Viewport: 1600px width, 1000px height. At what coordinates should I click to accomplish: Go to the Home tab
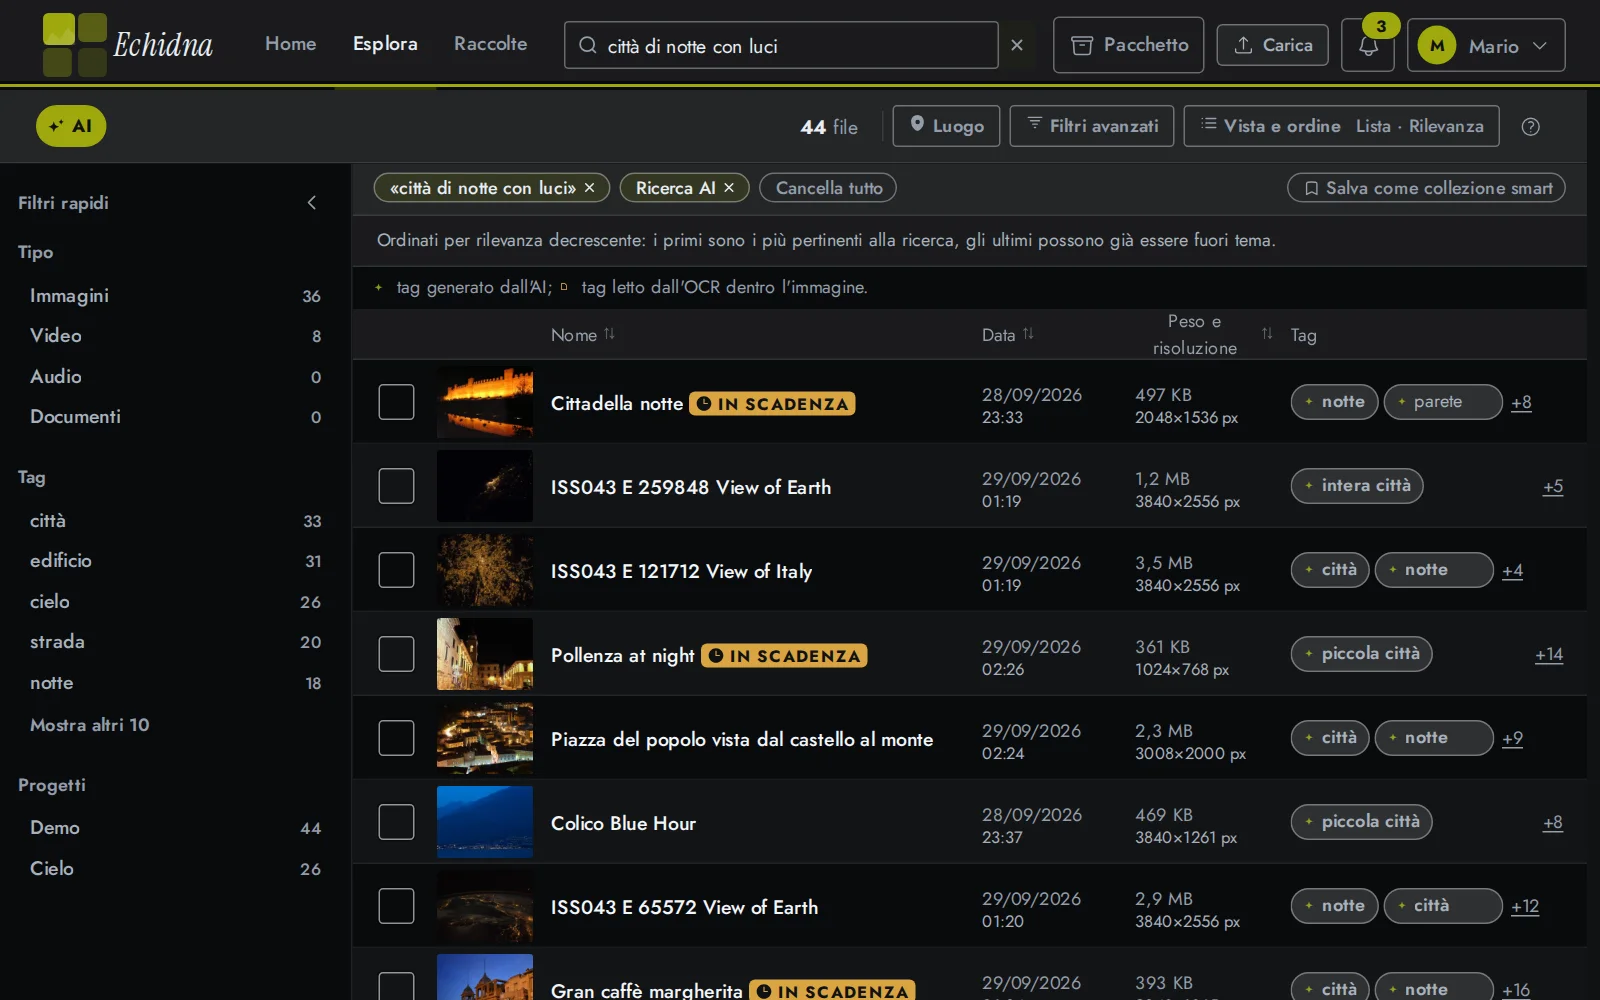pyautogui.click(x=290, y=44)
